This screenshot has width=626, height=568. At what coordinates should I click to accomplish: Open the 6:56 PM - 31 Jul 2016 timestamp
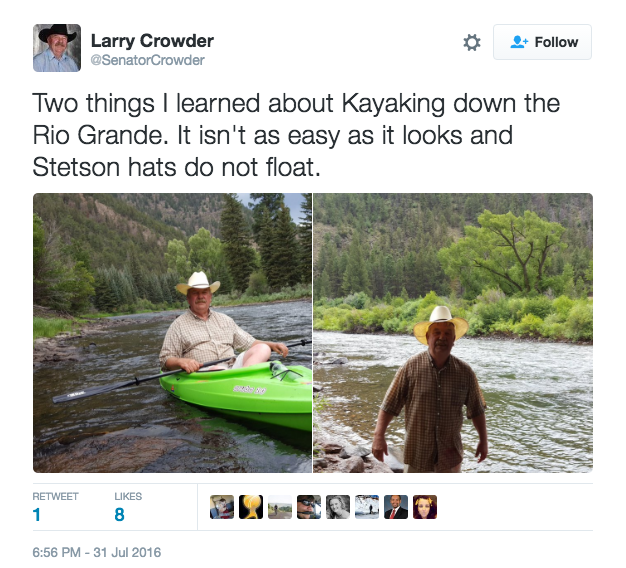[97, 552]
